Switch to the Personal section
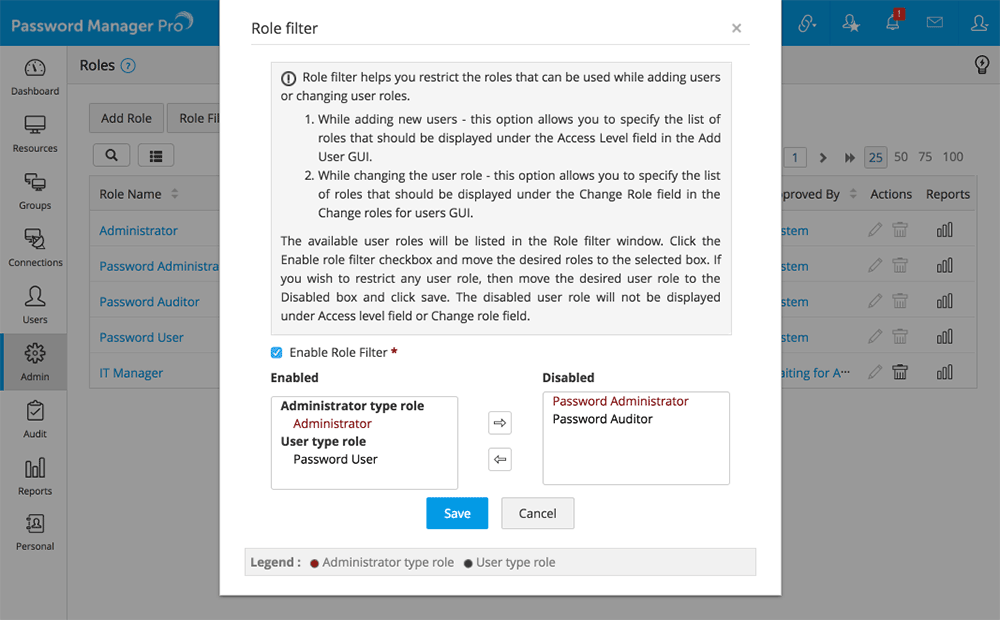This screenshot has height=620, width=1000. coord(34,531)
